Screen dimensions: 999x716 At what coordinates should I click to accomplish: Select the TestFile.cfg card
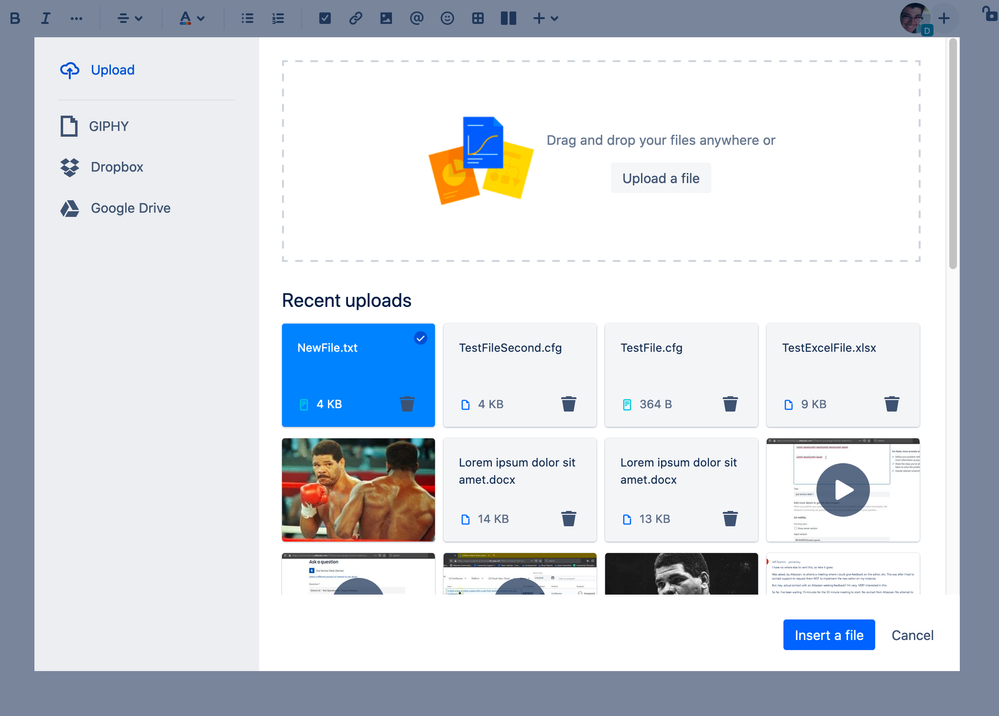click(681, 375)
